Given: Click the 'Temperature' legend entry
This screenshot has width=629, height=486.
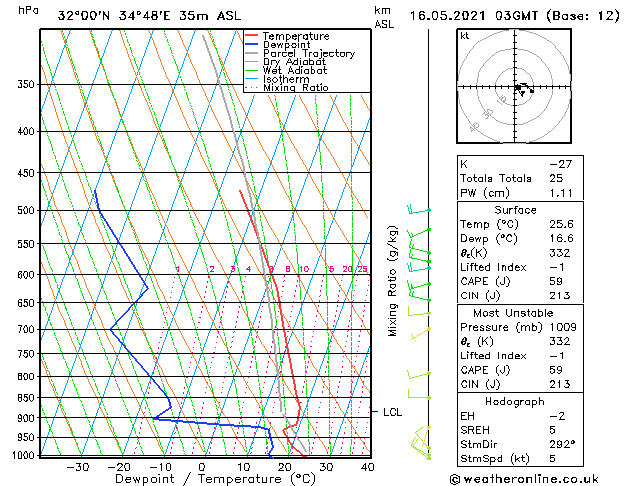Looking at the screenshot, I should [x=296, y=36].
